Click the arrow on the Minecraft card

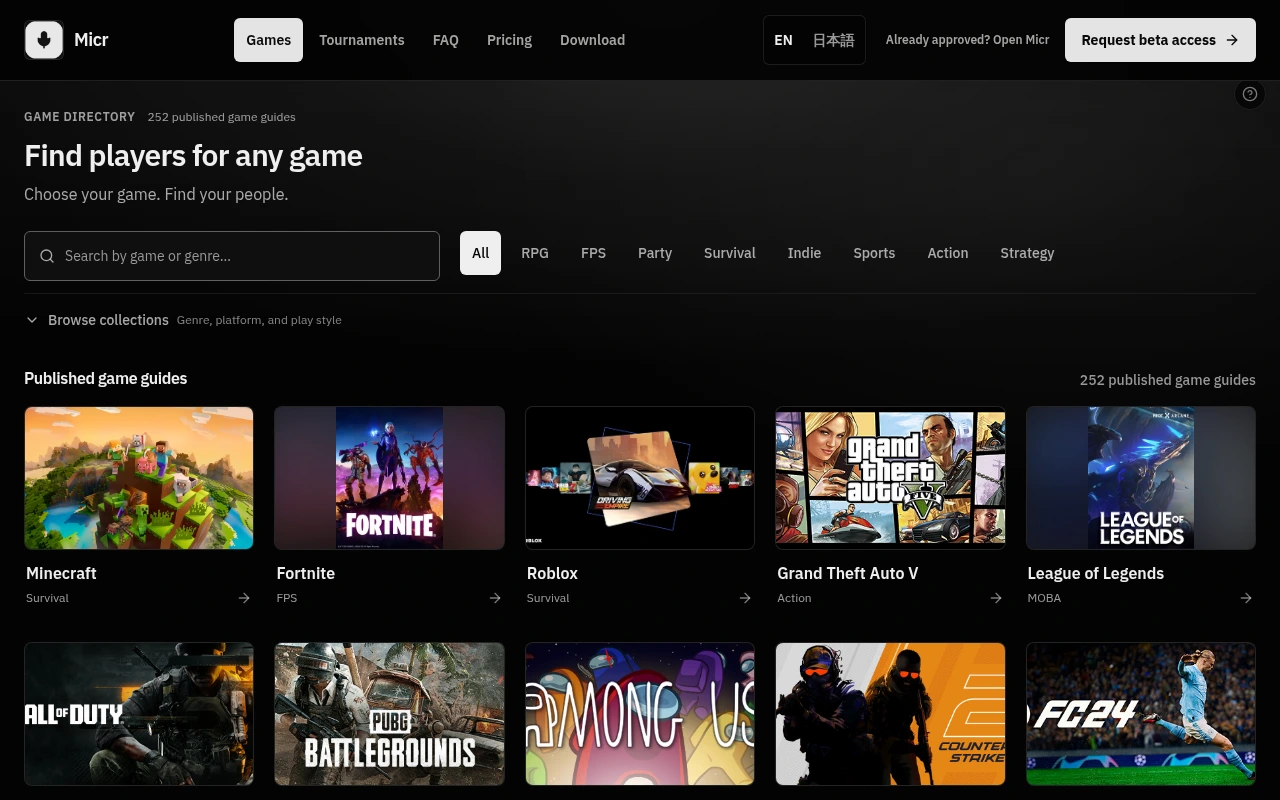(x=244, y=598)
